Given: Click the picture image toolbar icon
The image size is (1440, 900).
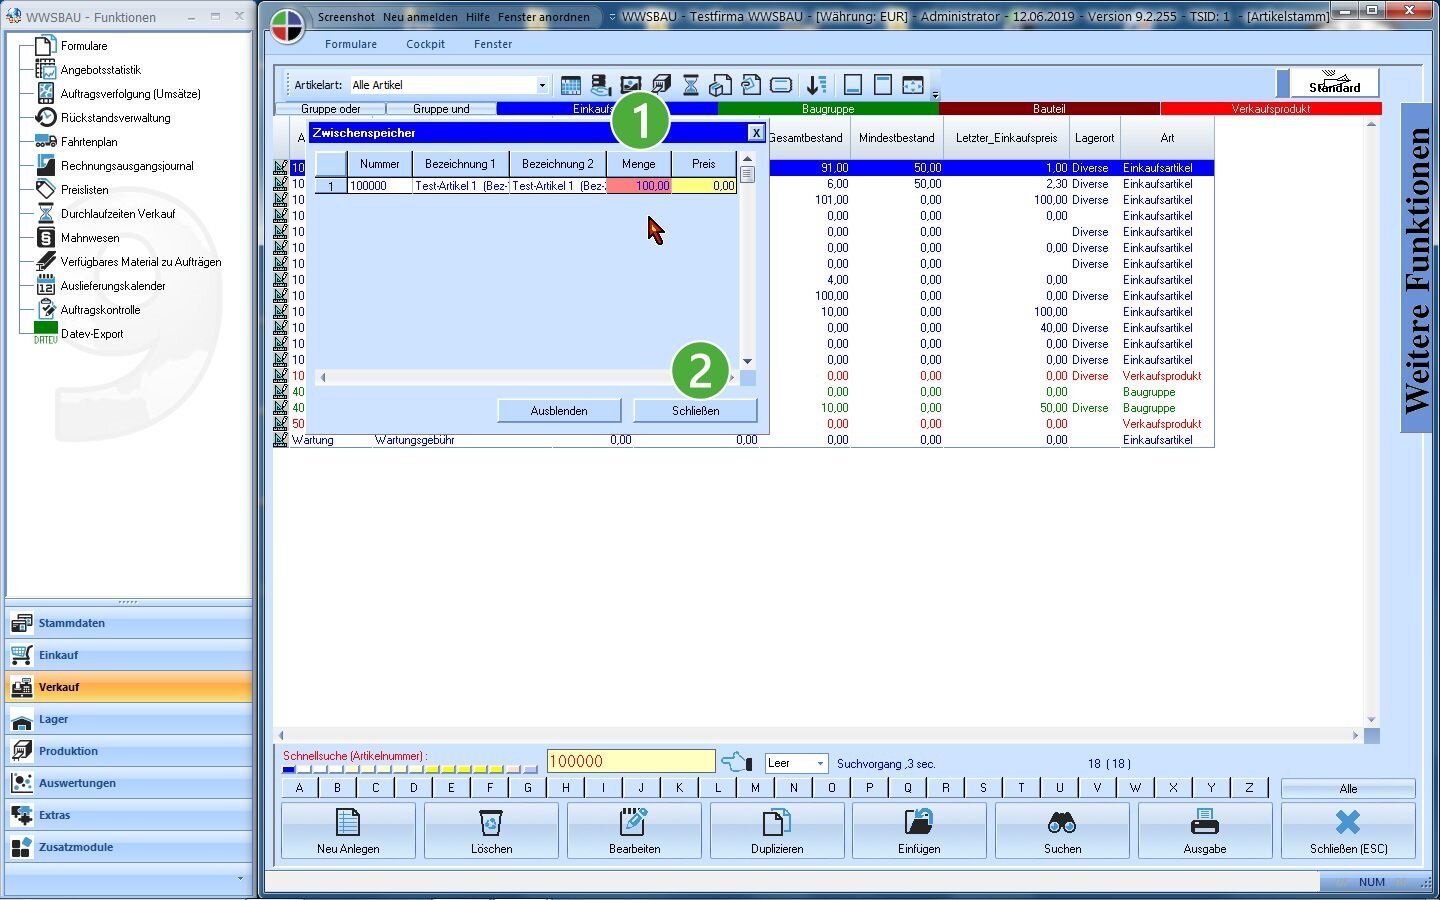Looking at the screenshot, I should tap(631, 85).
